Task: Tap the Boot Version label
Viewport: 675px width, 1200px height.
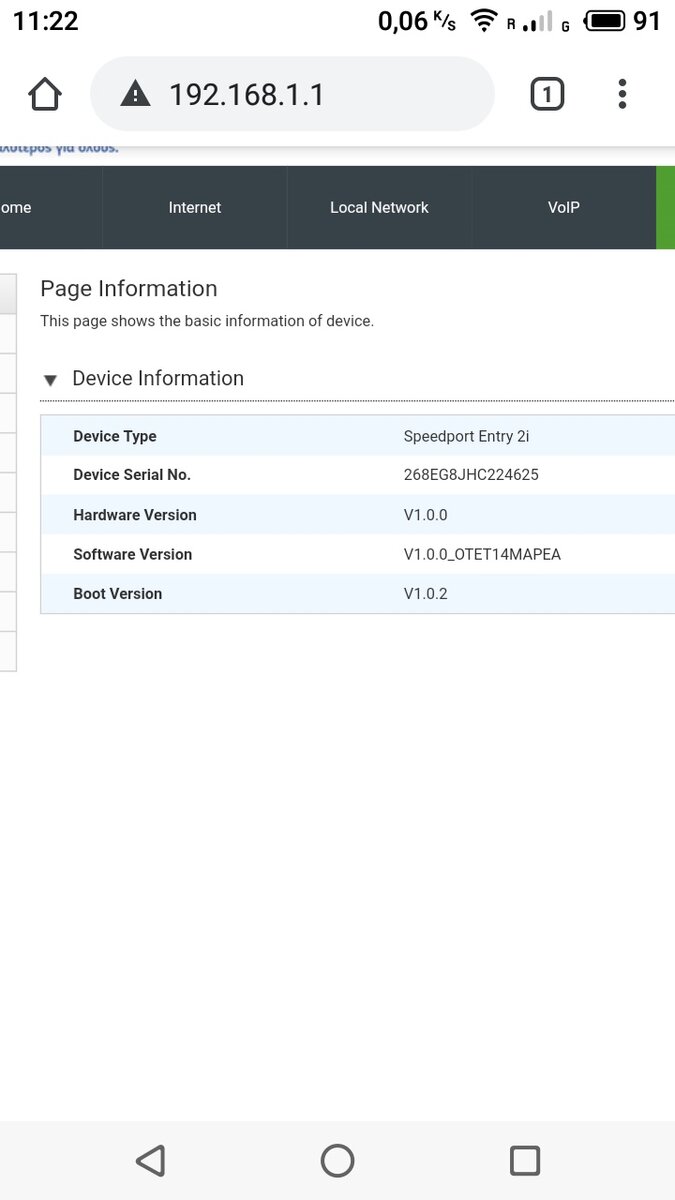Action: 117,593
